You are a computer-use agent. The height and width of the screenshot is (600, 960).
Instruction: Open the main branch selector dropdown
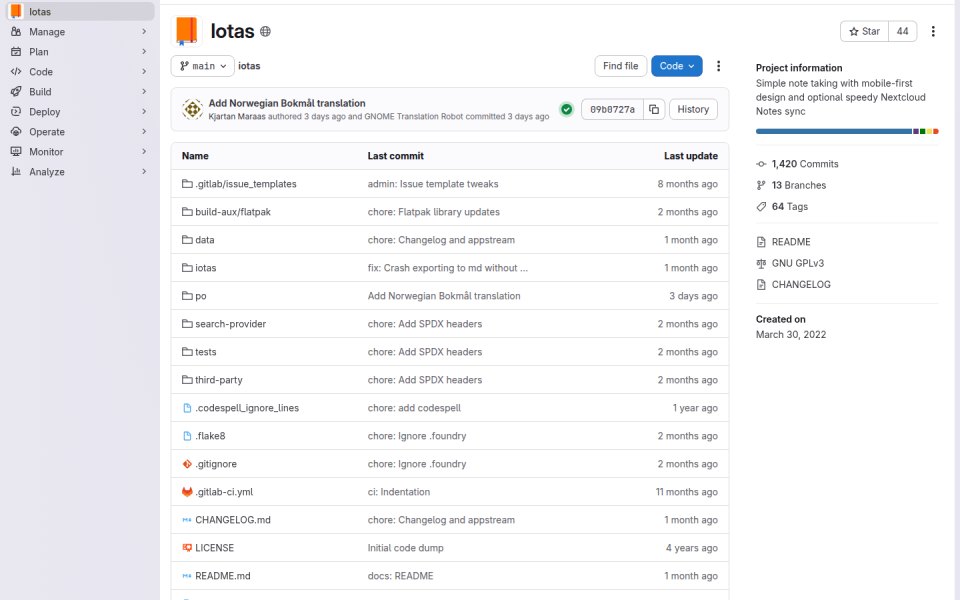point(203,66)
